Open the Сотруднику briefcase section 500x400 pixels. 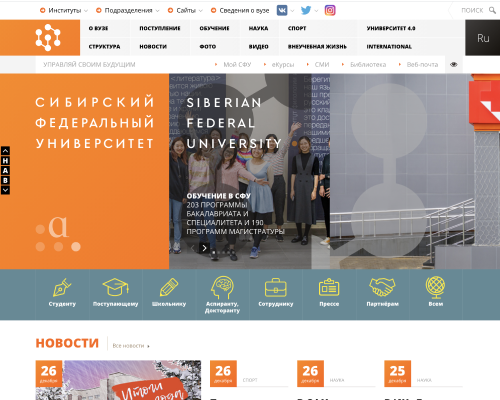(276, 293)
